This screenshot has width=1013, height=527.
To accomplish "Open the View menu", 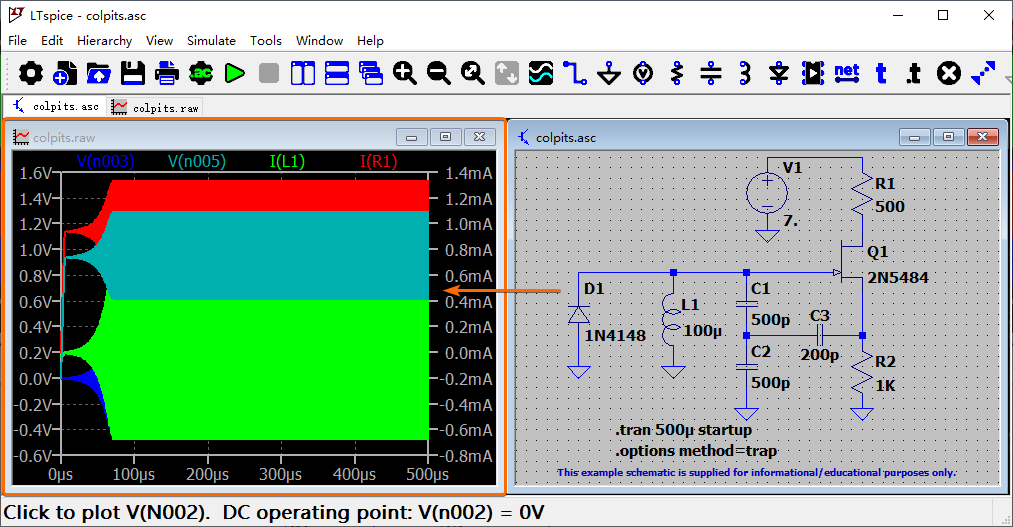I will pyautogui.click(x=160, y=41).
